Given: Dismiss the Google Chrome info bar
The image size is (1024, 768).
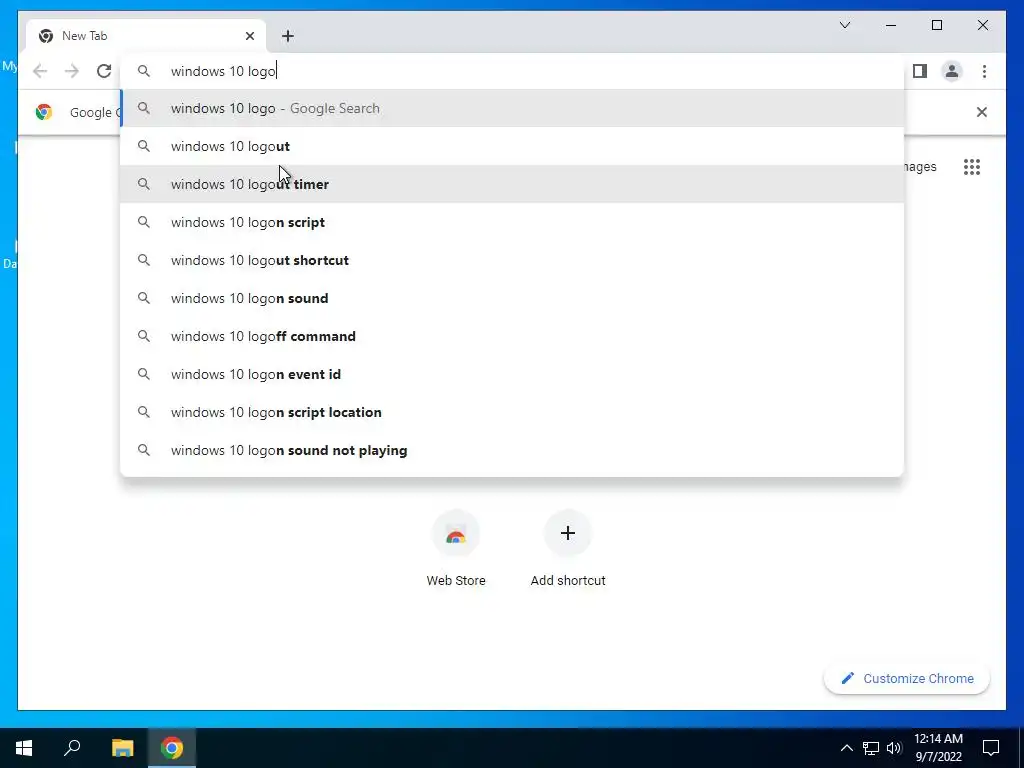Looking at the screenshot, I should [982, 112].
